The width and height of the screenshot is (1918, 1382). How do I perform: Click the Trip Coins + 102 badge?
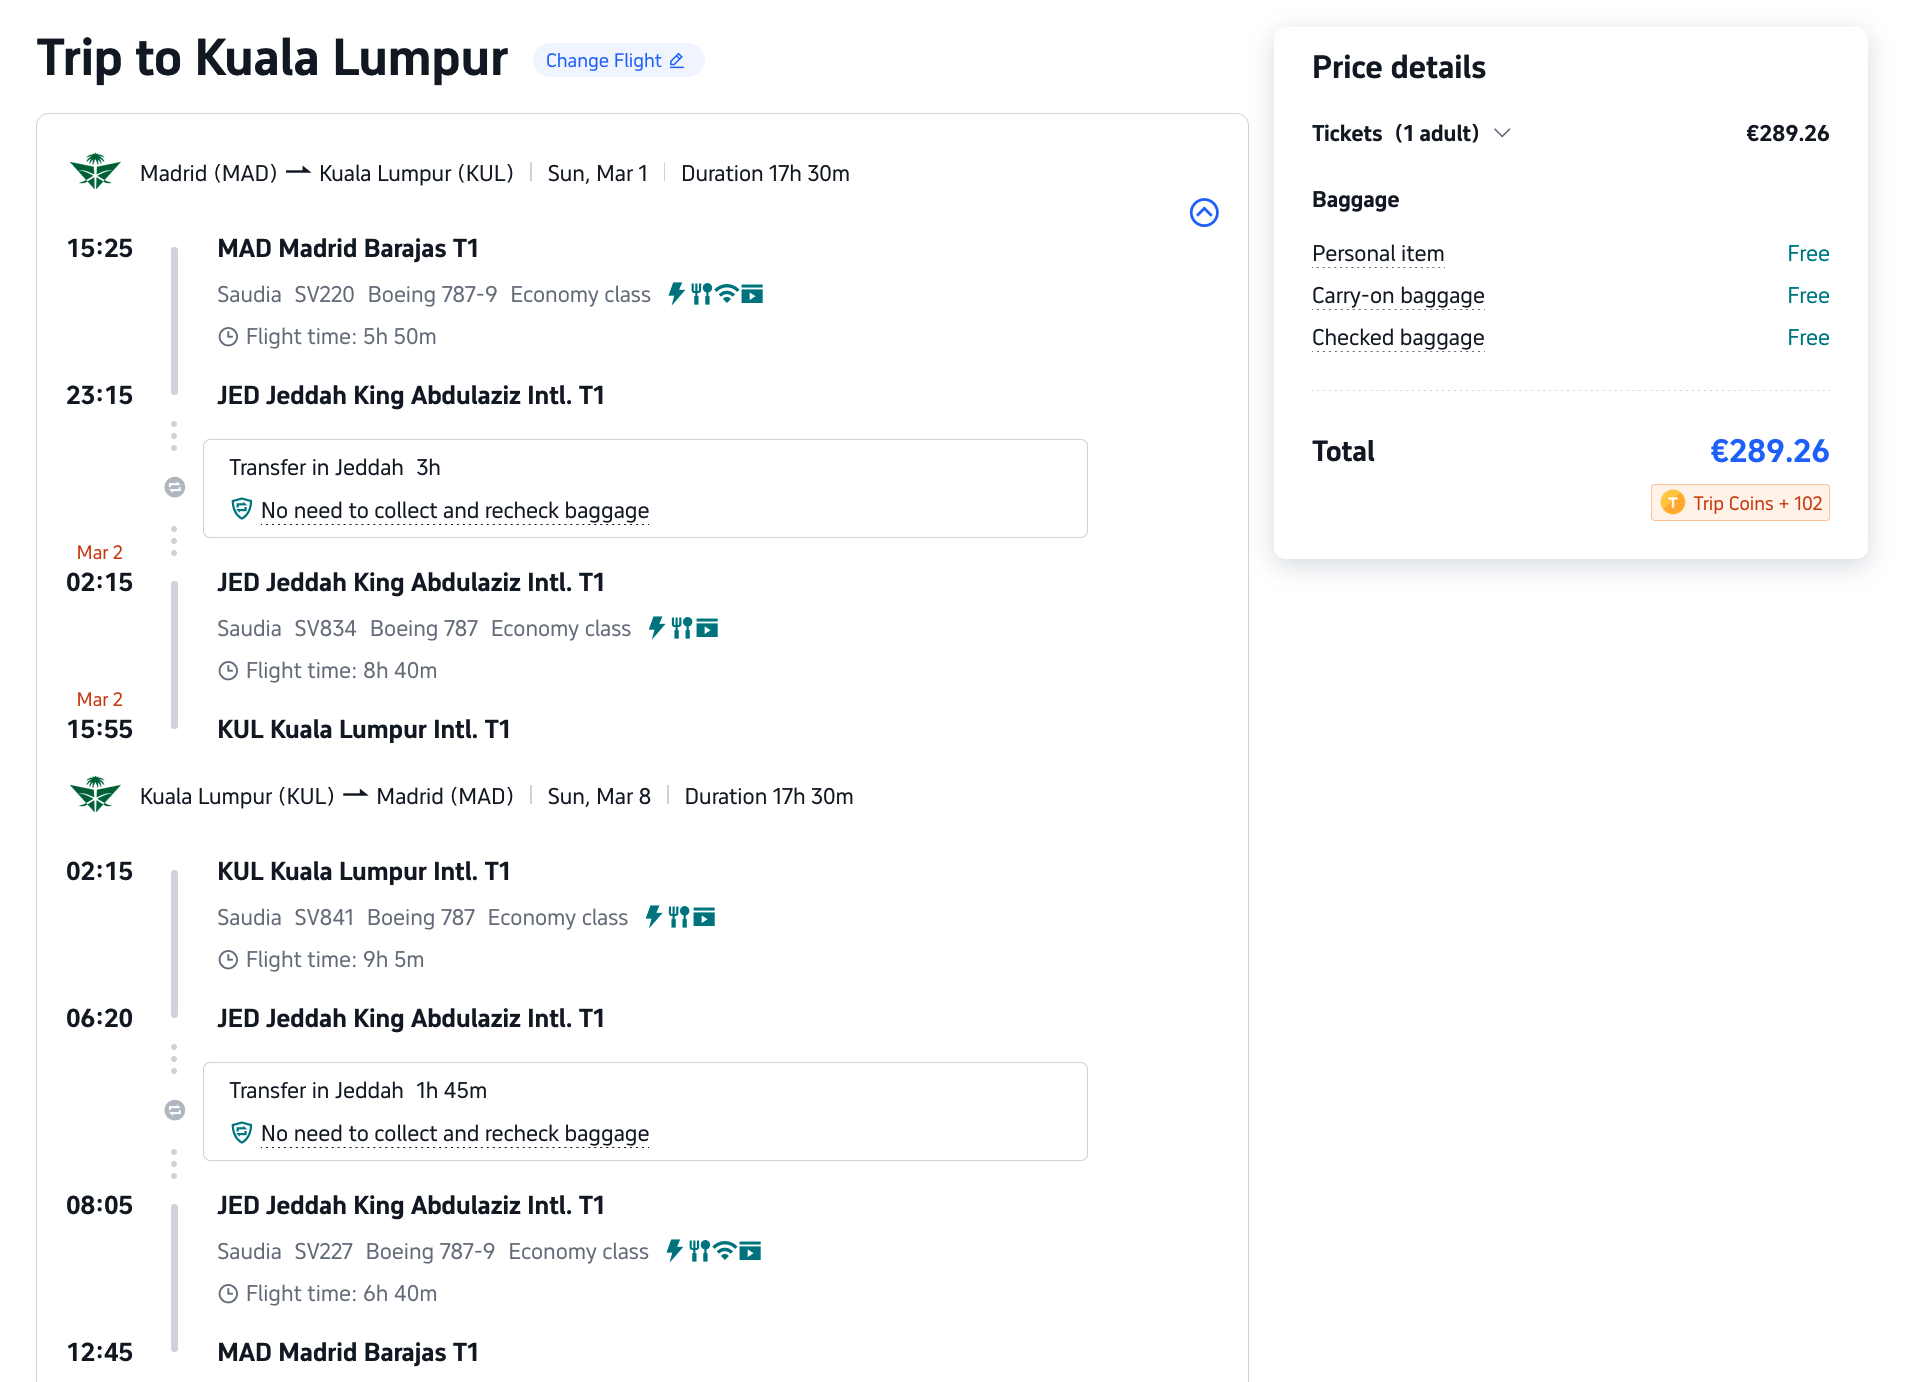pos(1740,503)
